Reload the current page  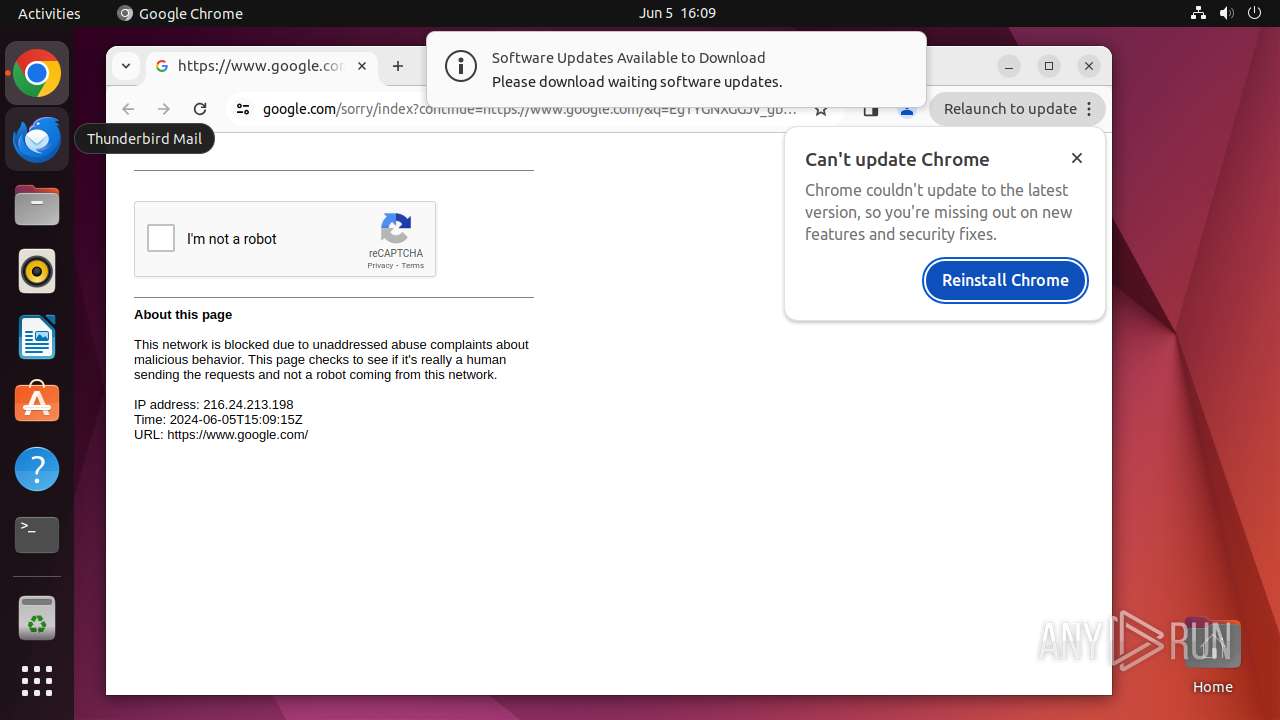pyautogui.click(x=200, y=109)
